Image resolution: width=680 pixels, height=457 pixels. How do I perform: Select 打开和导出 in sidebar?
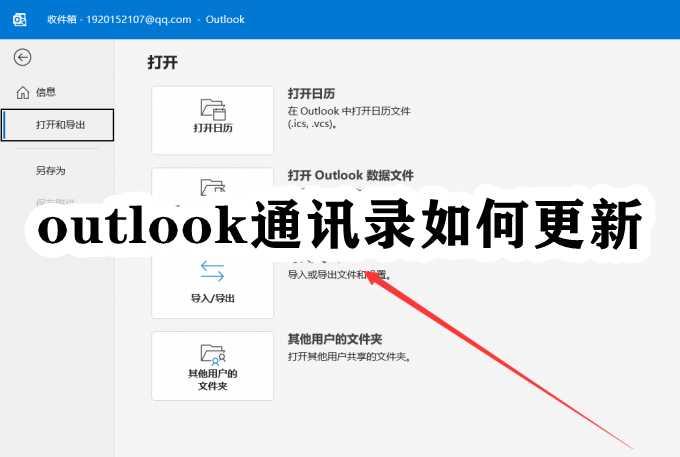(58, 125)
